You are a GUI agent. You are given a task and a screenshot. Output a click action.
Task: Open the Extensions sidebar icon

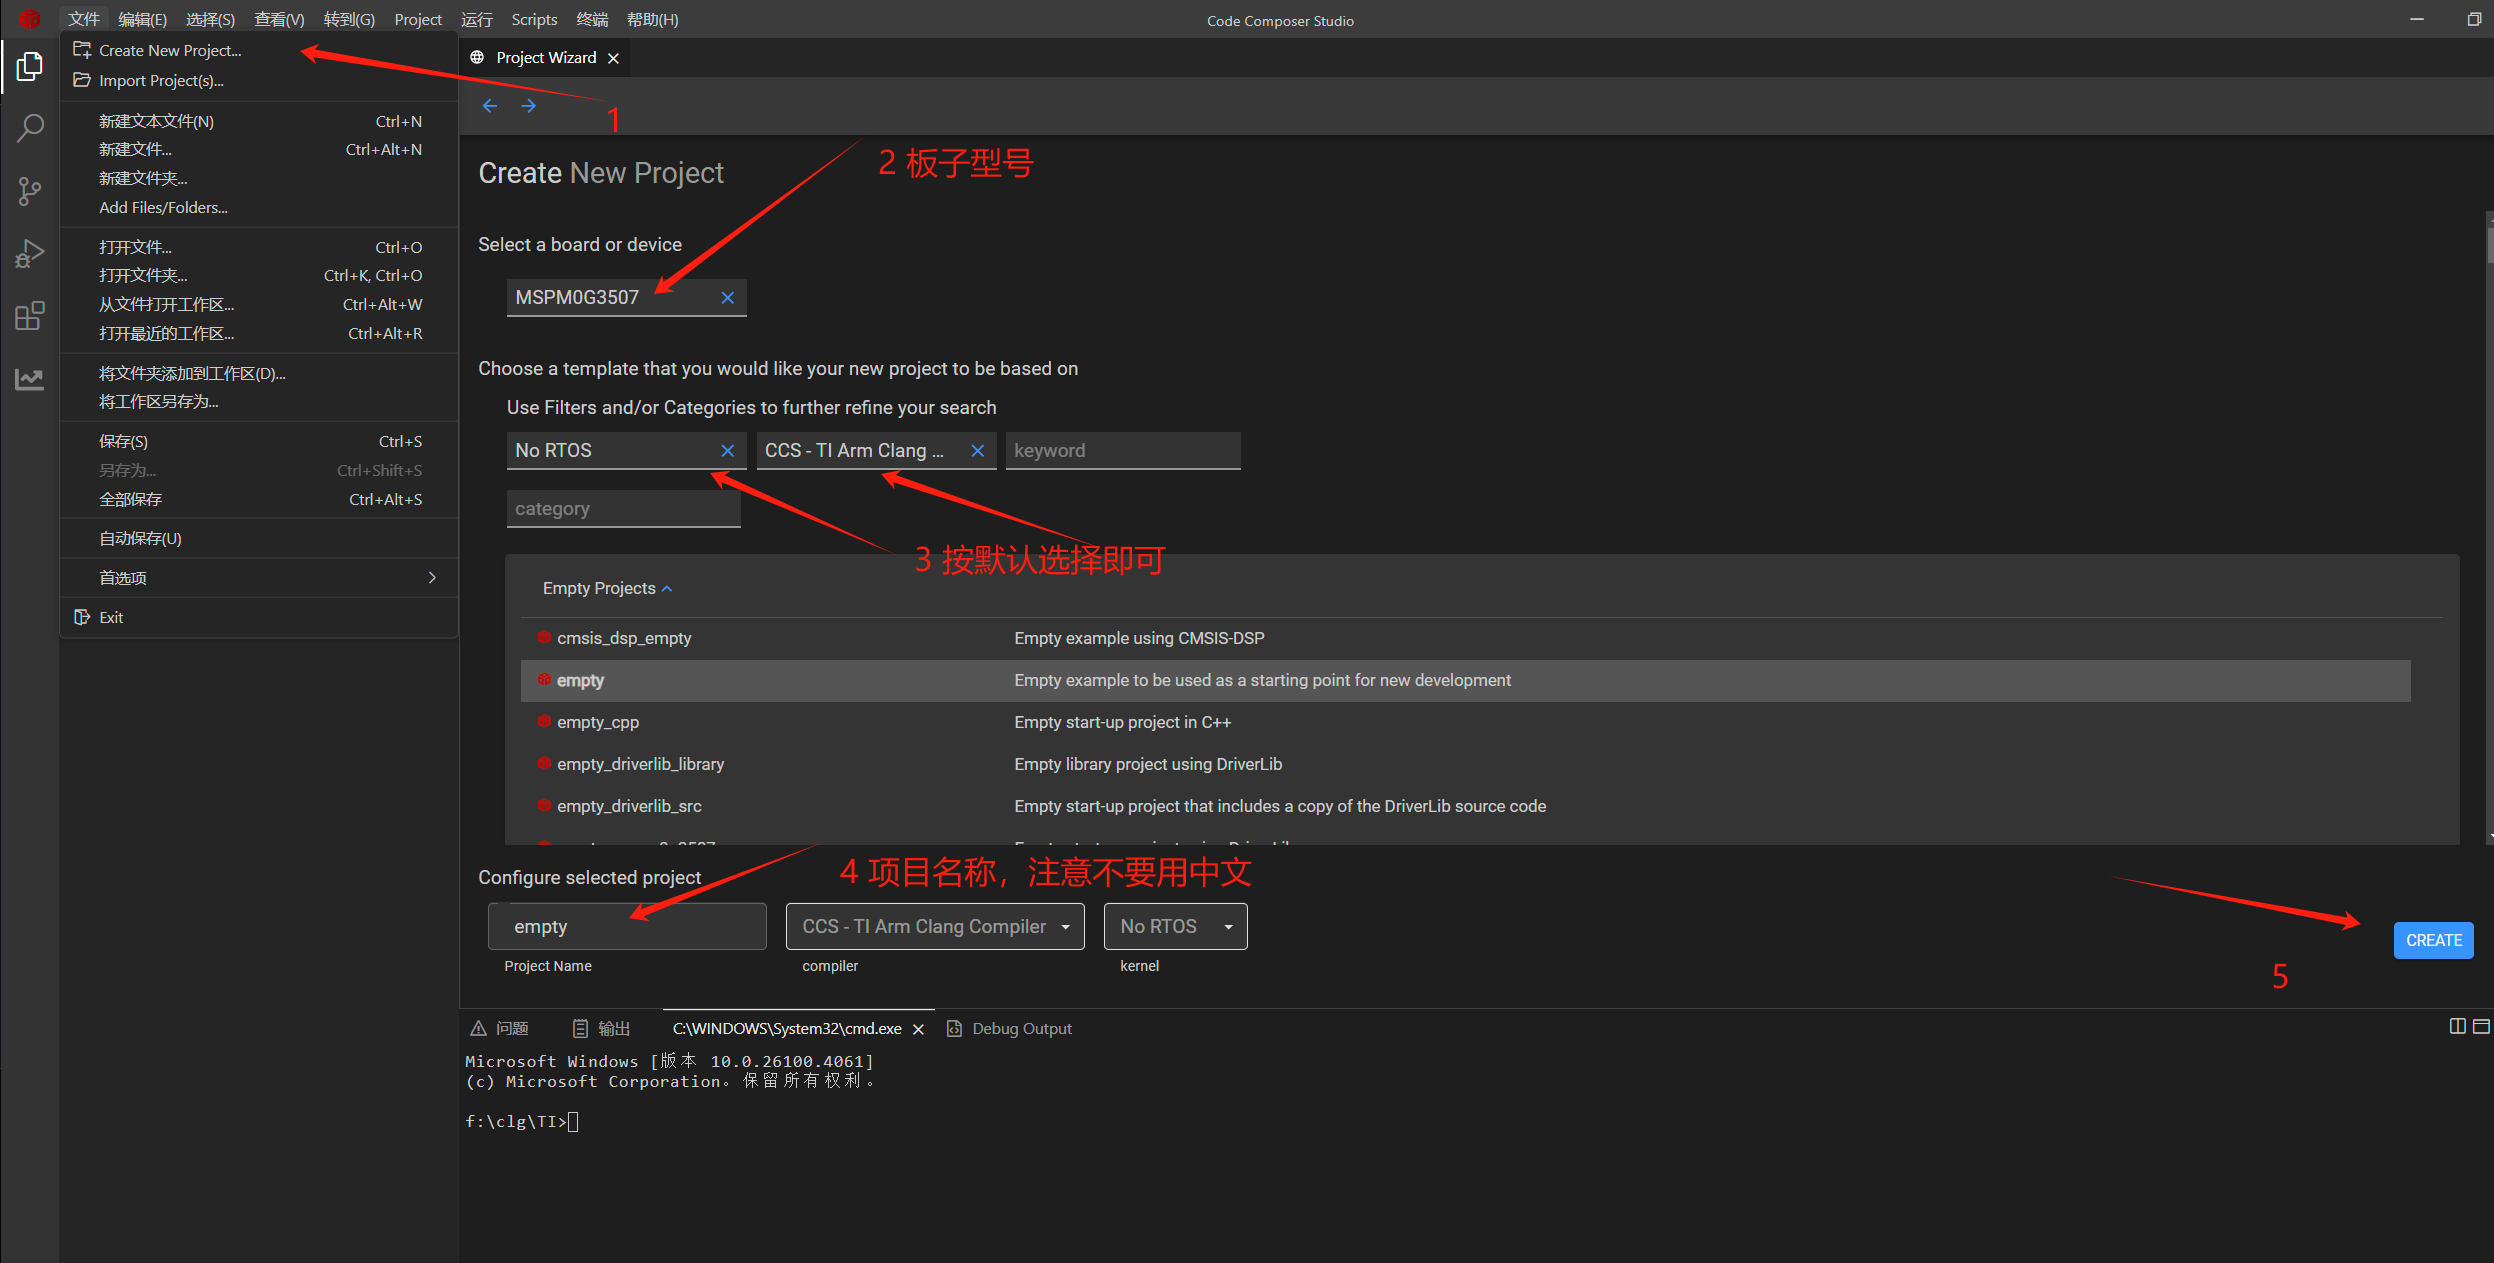pos(30,316)
